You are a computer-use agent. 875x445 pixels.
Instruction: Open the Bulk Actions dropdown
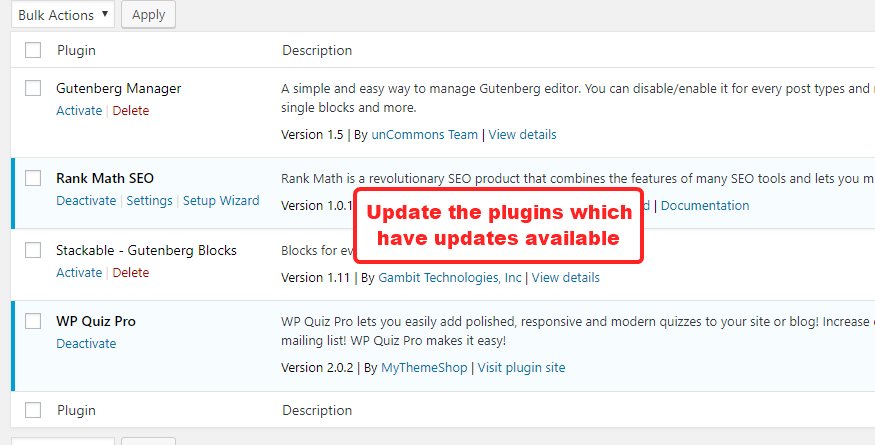62,15
